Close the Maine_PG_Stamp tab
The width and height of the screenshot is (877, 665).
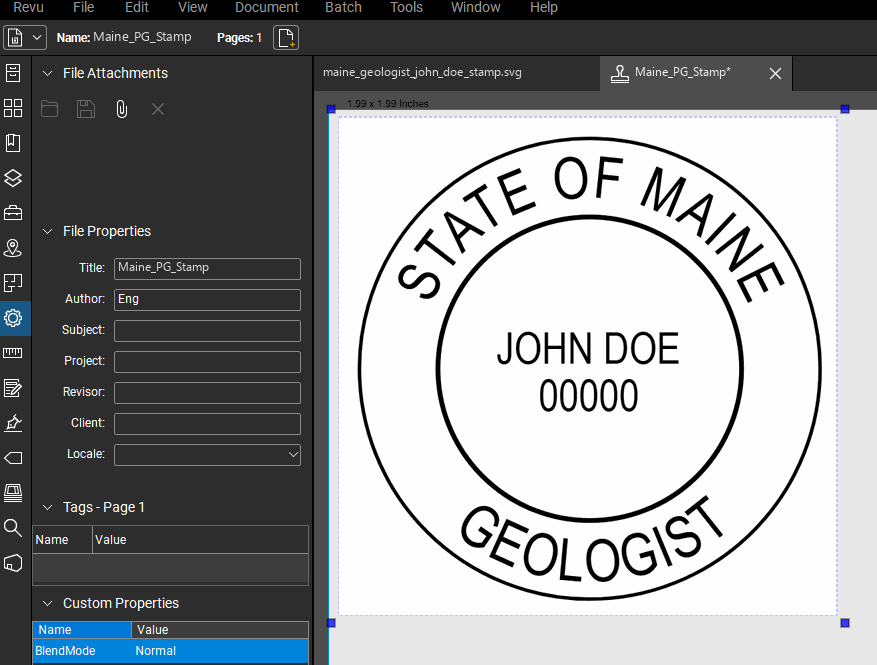pyautogui.click(x=775, y=73)
